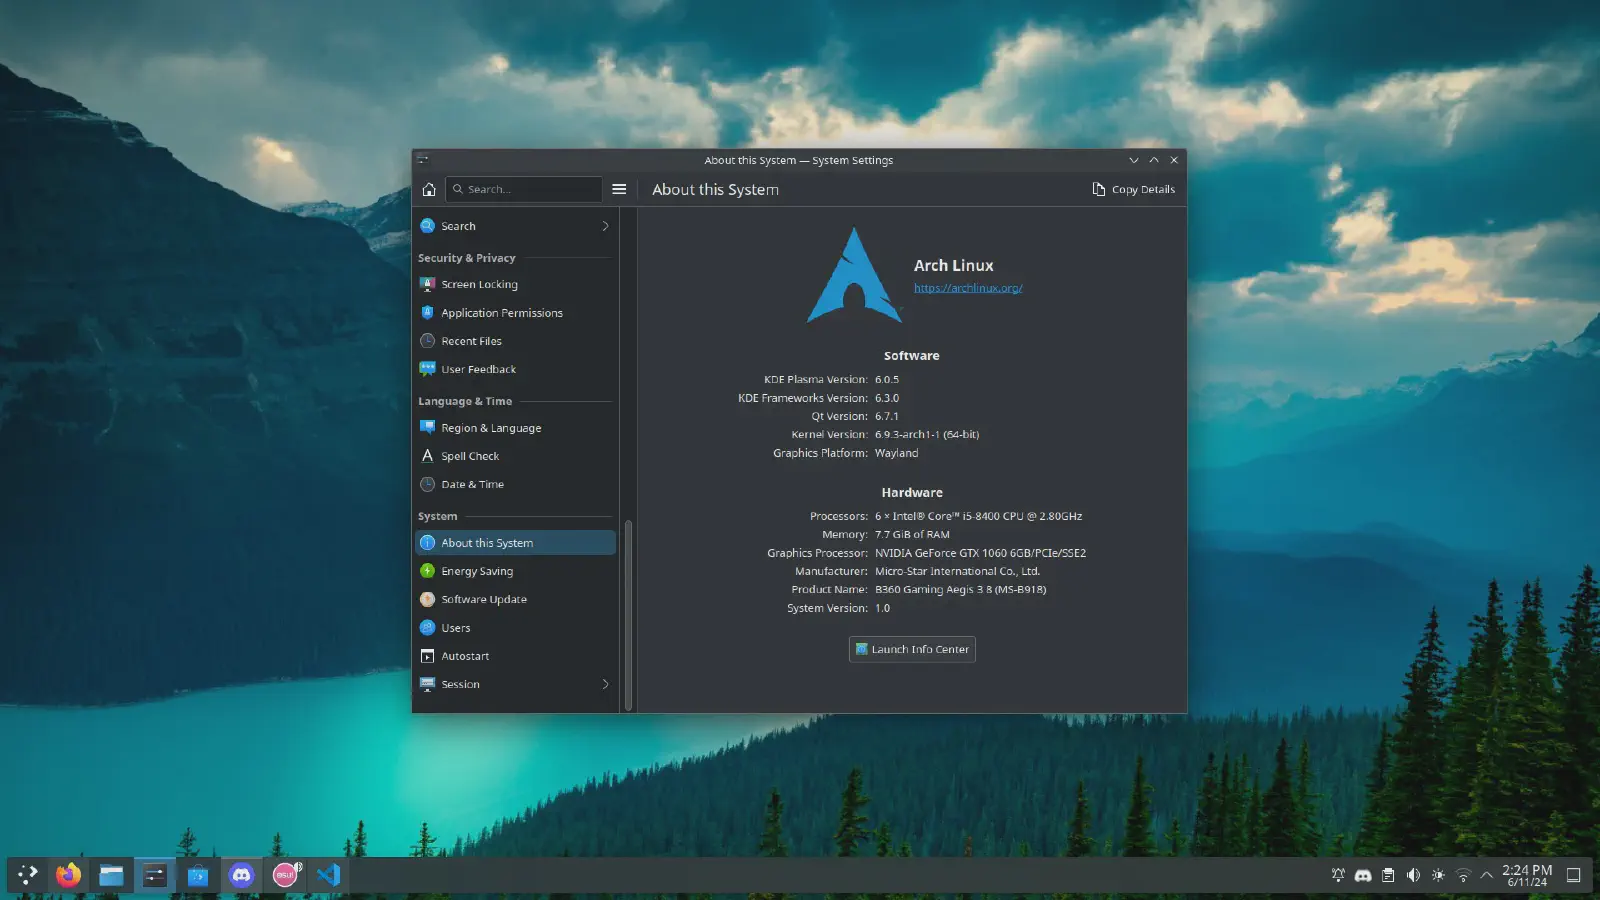
Task: Open Spell Check settings
Action: [515, 456]
